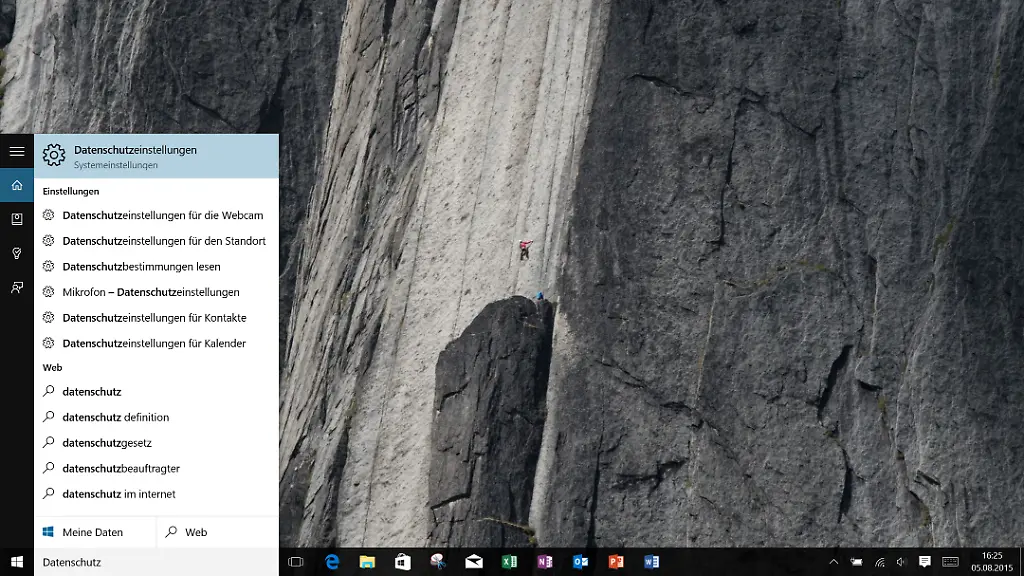Viewport: 1024px width, 576px height.
Task: Open the Action Center notification icon
Action: pos(926,562)
